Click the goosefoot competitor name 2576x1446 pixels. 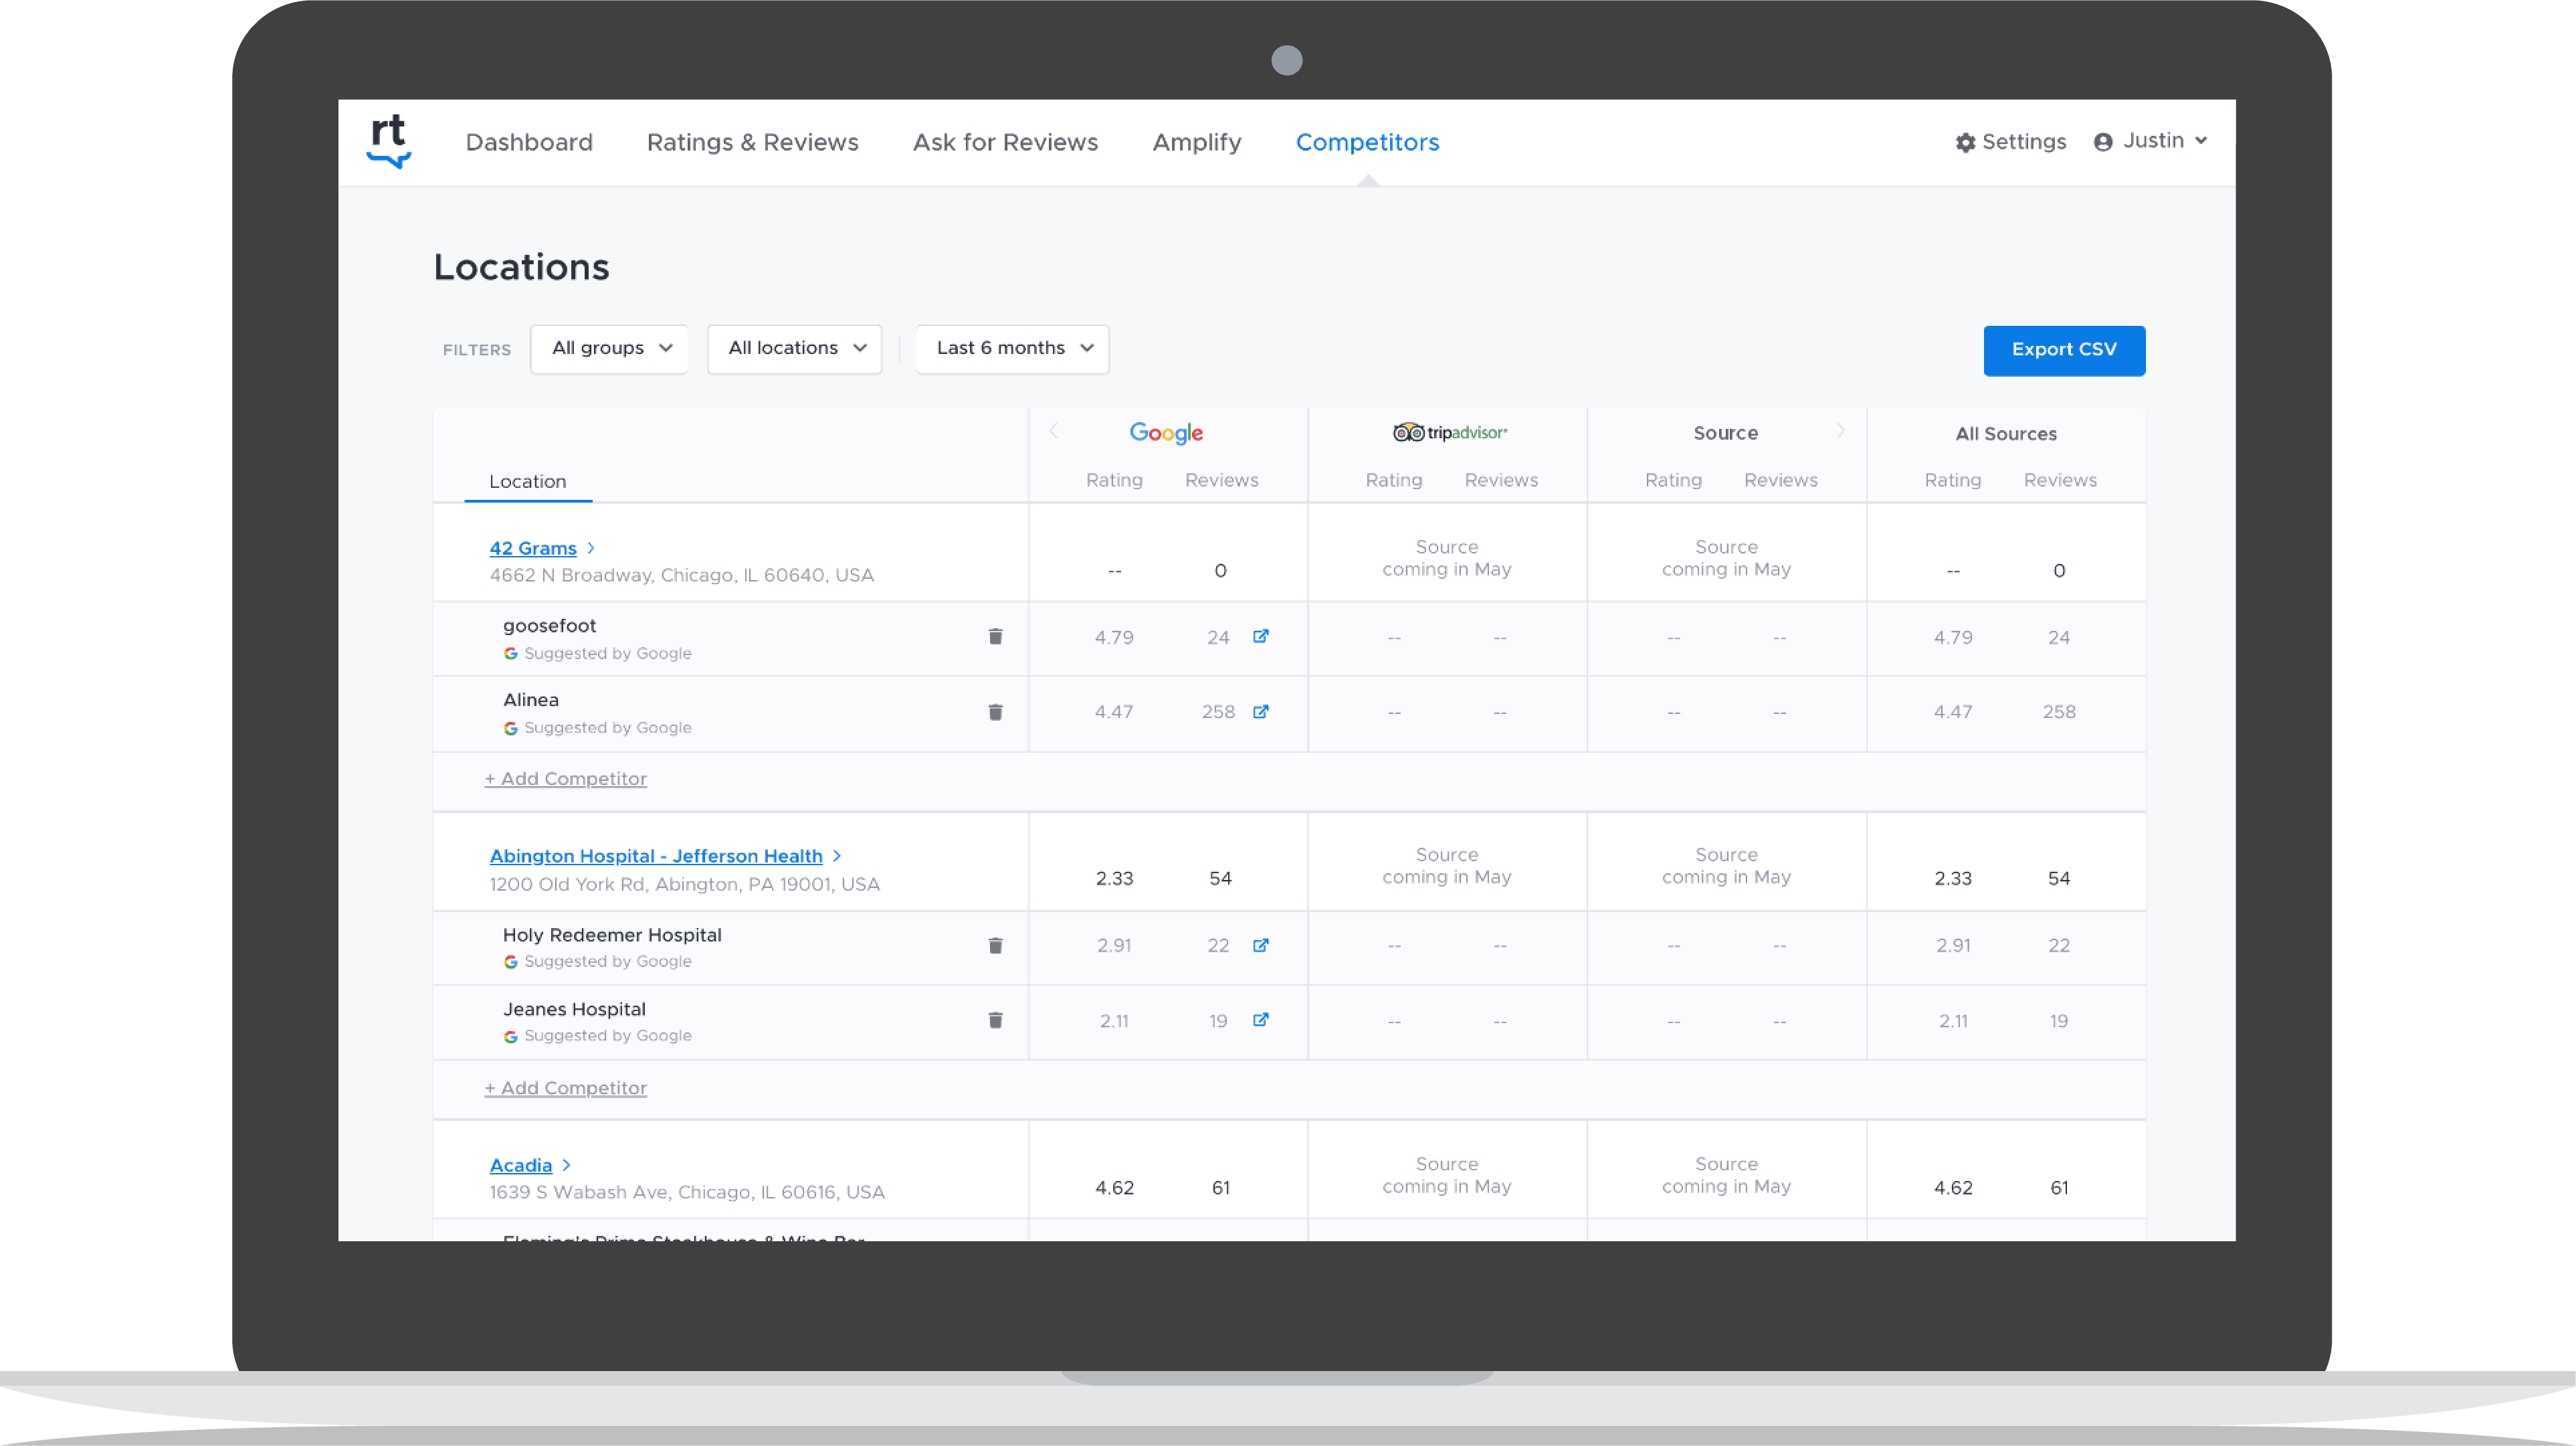tap(549, 626)
